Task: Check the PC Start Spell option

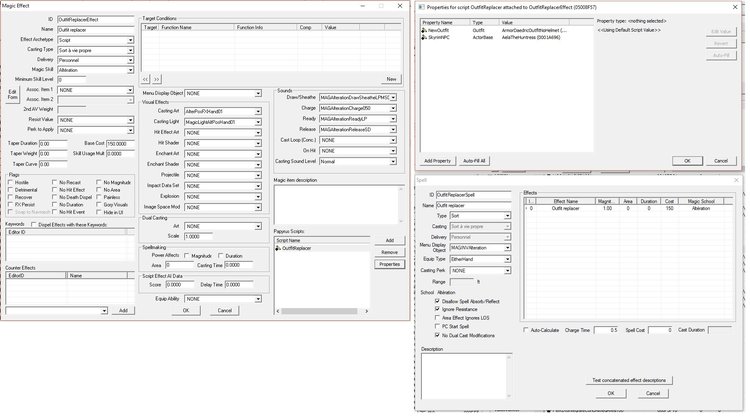Action: click(437, 327)
